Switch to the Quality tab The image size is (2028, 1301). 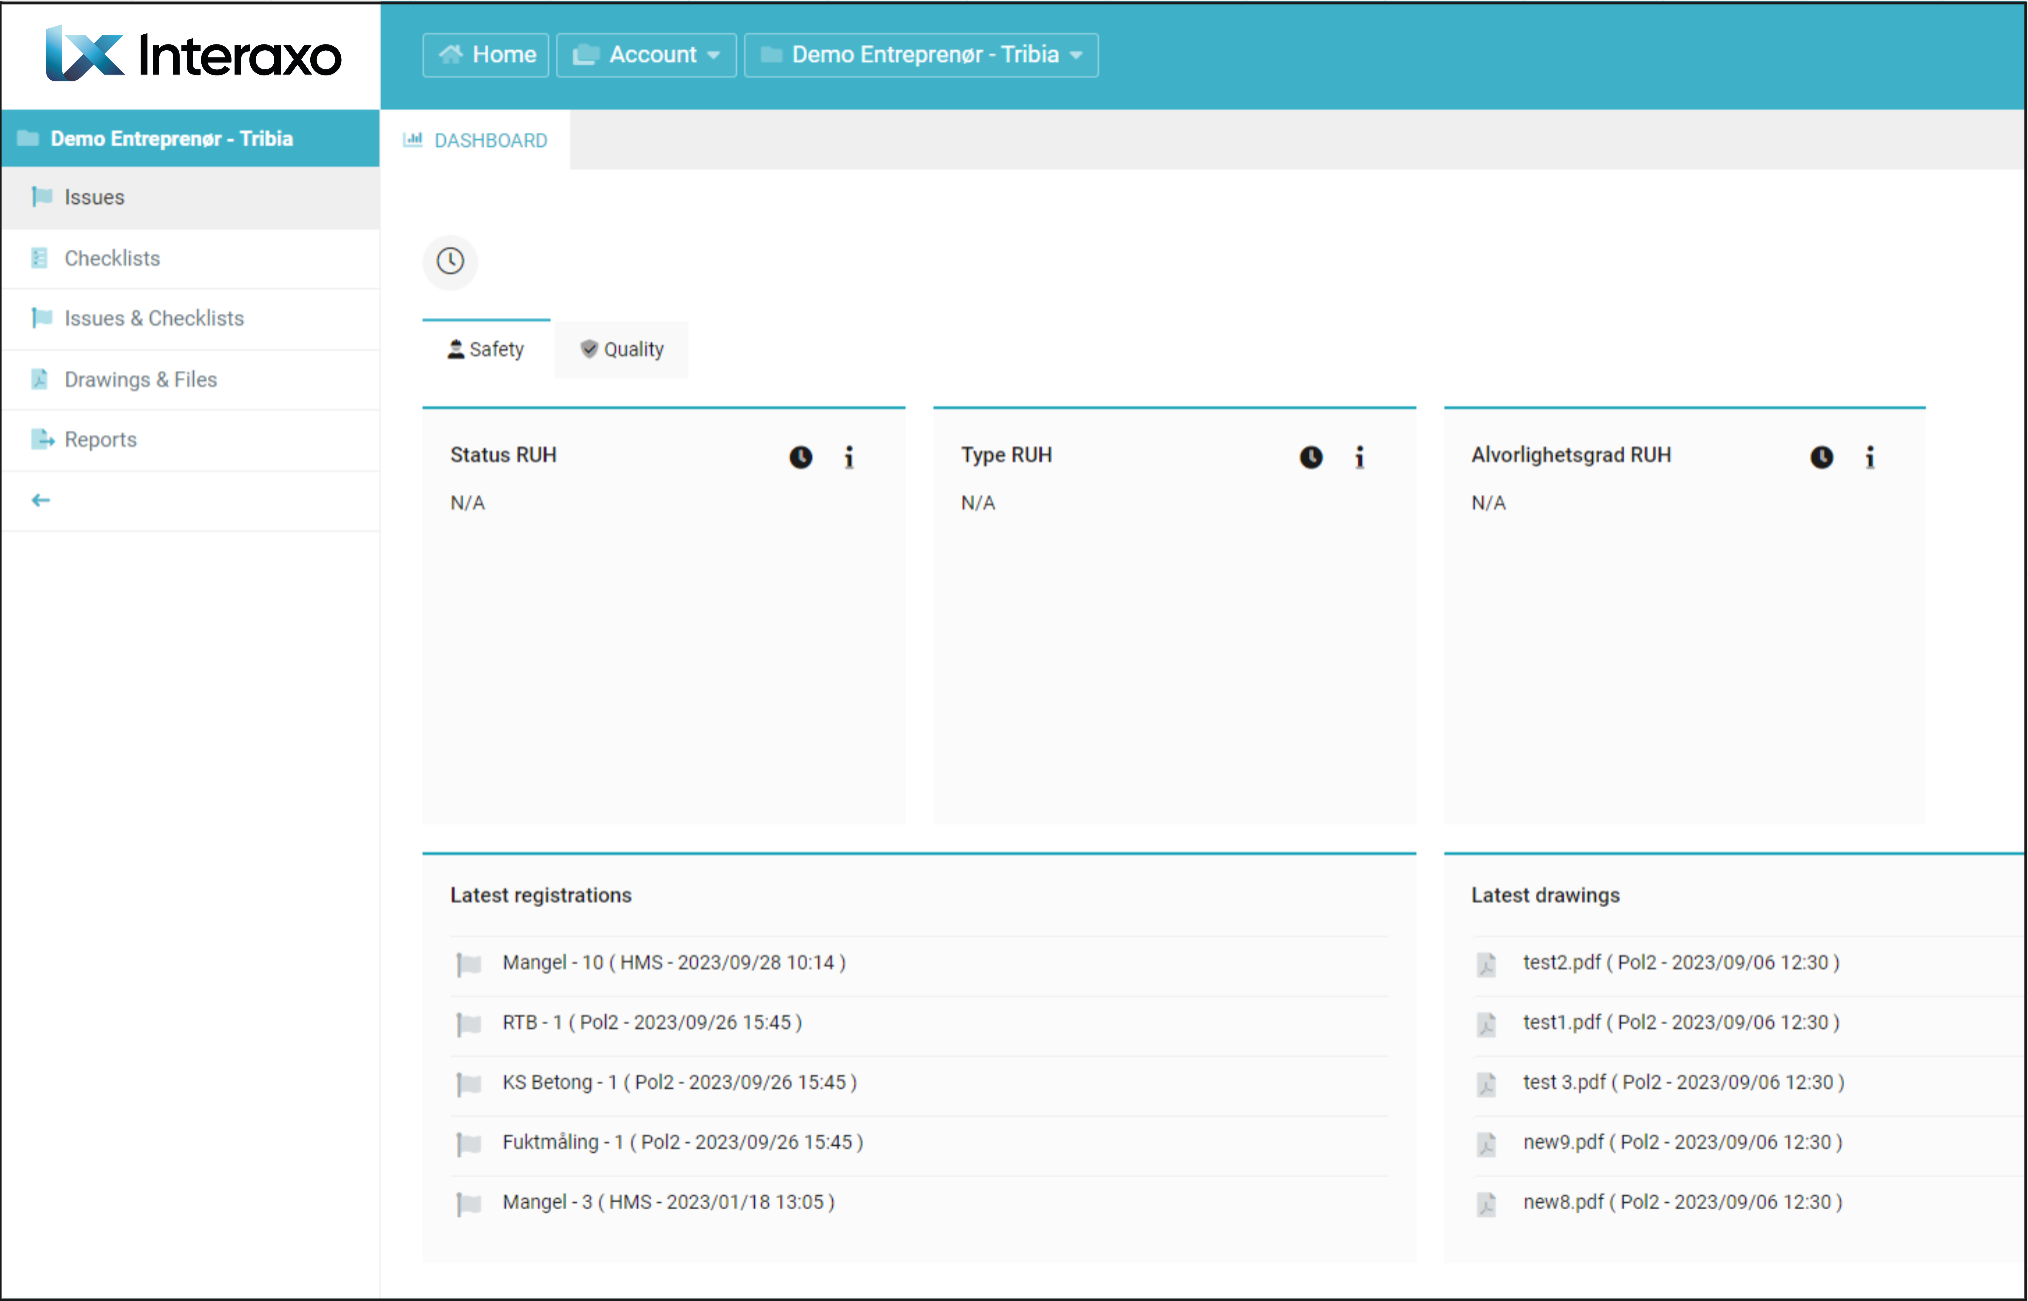click(x=621, y=349)
